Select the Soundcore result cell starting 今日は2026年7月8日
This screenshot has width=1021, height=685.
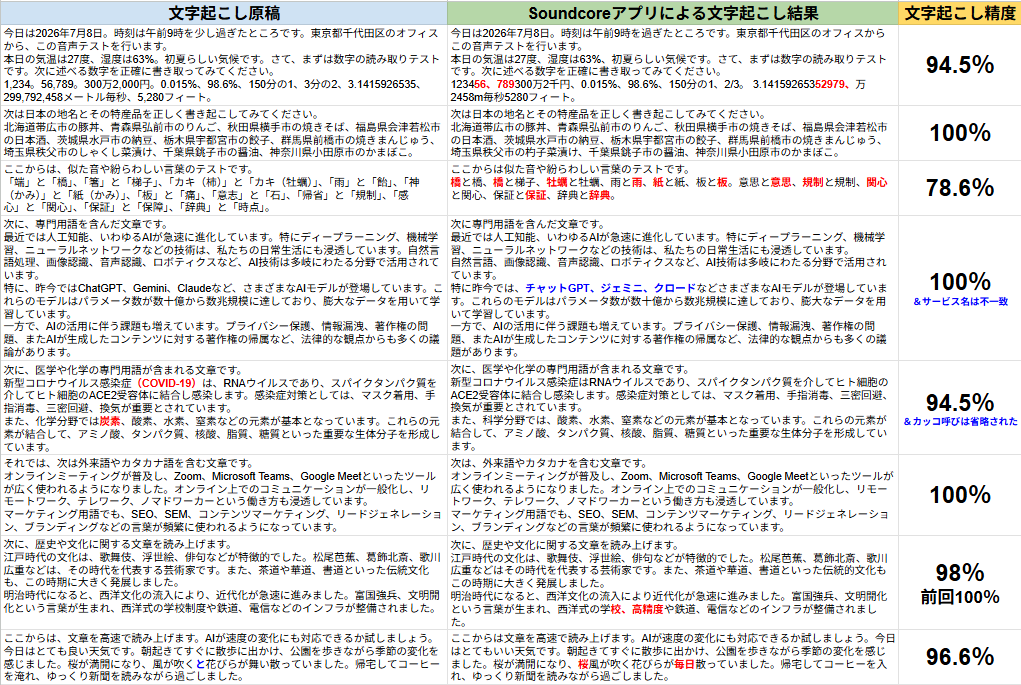click(x=673, y=65)
